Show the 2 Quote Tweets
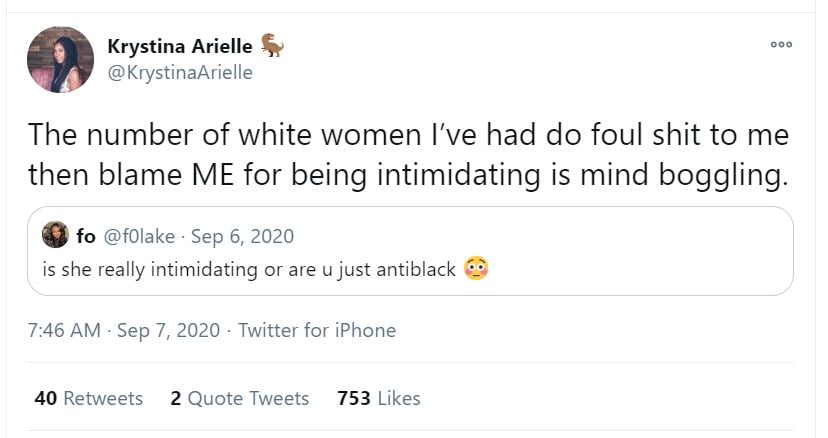The image size is (828, 438). 240,398
